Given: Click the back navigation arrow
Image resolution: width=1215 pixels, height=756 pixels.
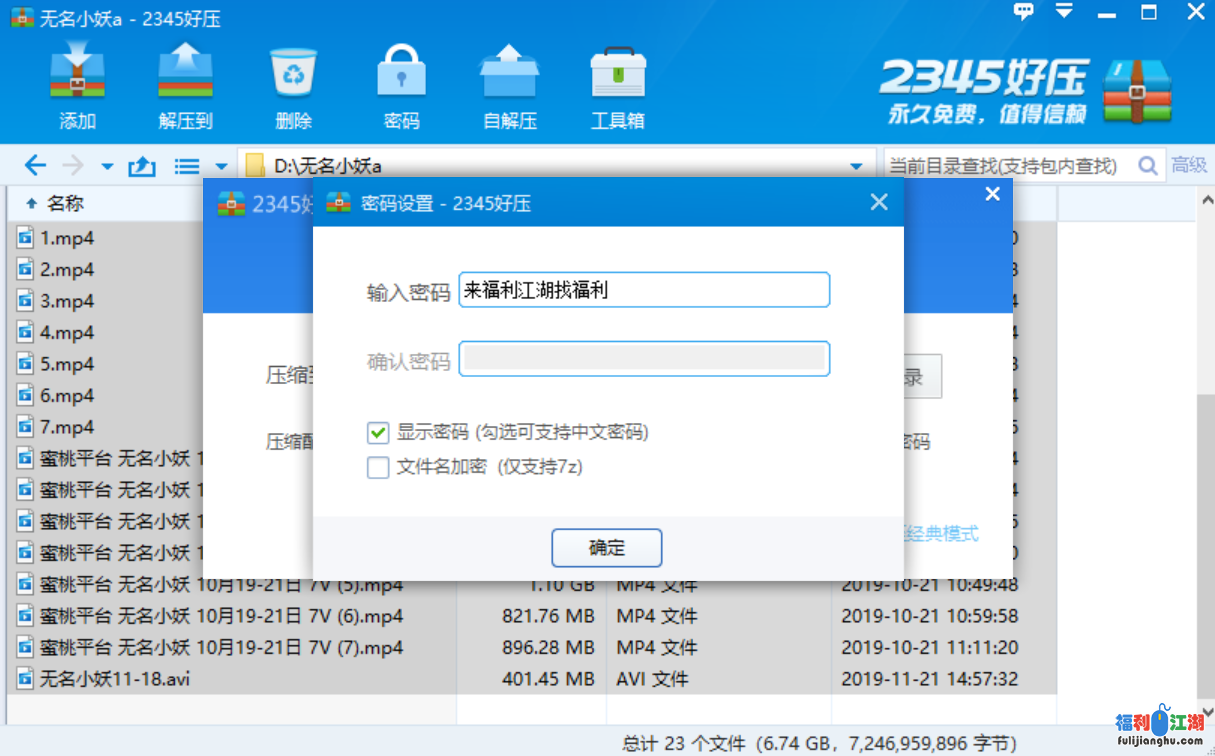Looking at the screenshot, I should coord(35,166).
